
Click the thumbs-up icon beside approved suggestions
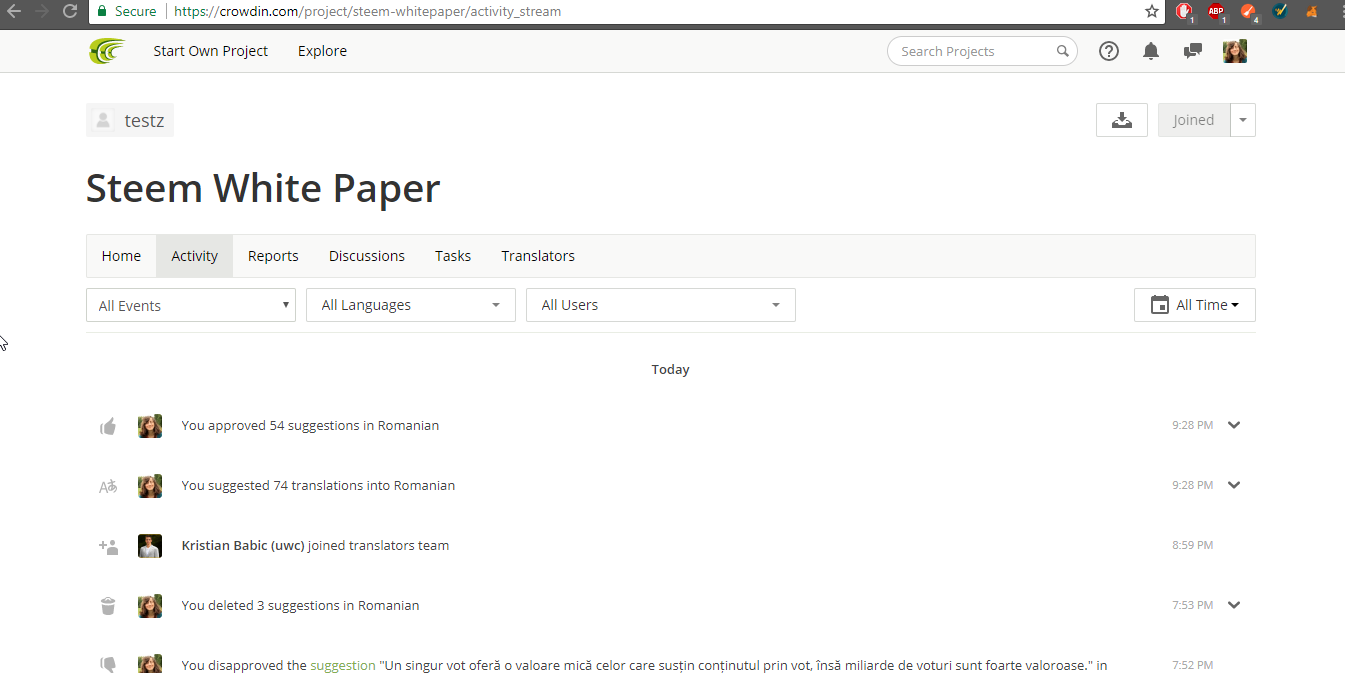click(x=108, y=427)
